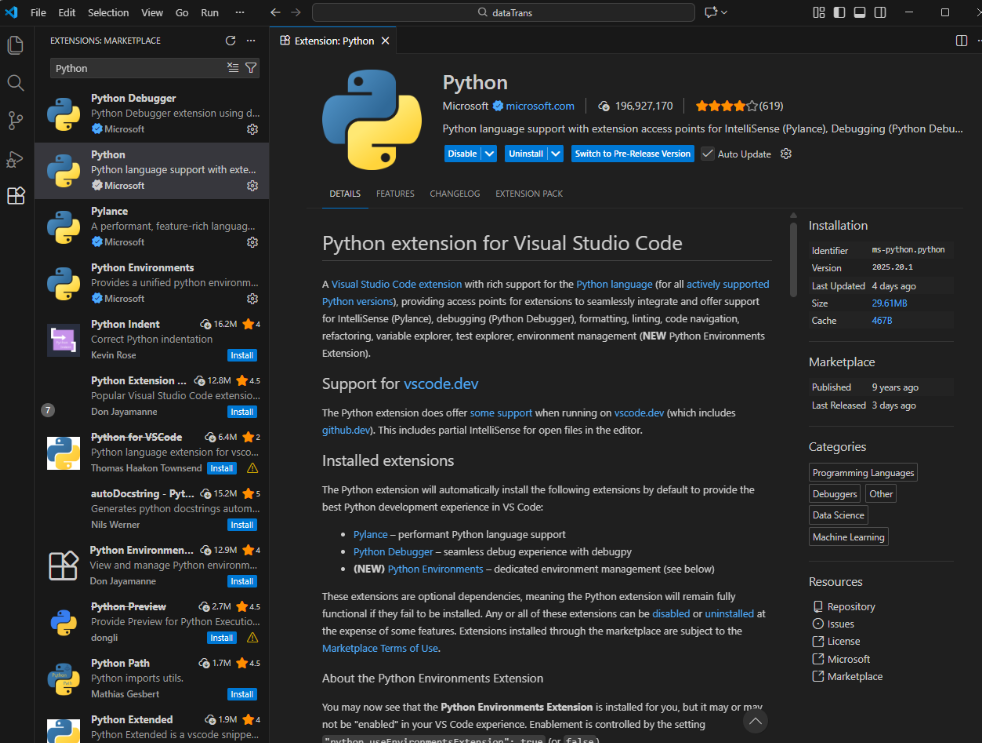Install the Python Path extension
Screen dimensions: 982x743
pyautogui.click(x=242, y=694)
